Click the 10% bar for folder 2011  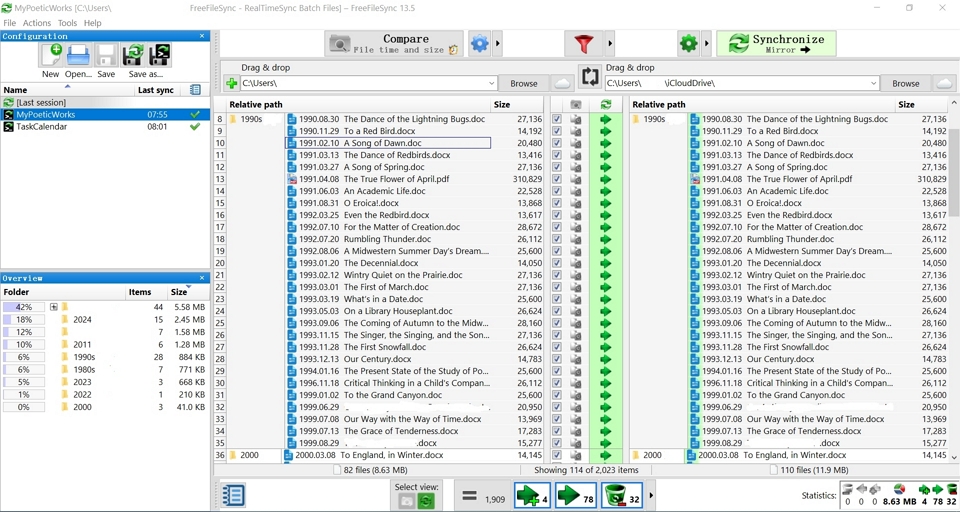pyautogui.click(x=24, y=345)
